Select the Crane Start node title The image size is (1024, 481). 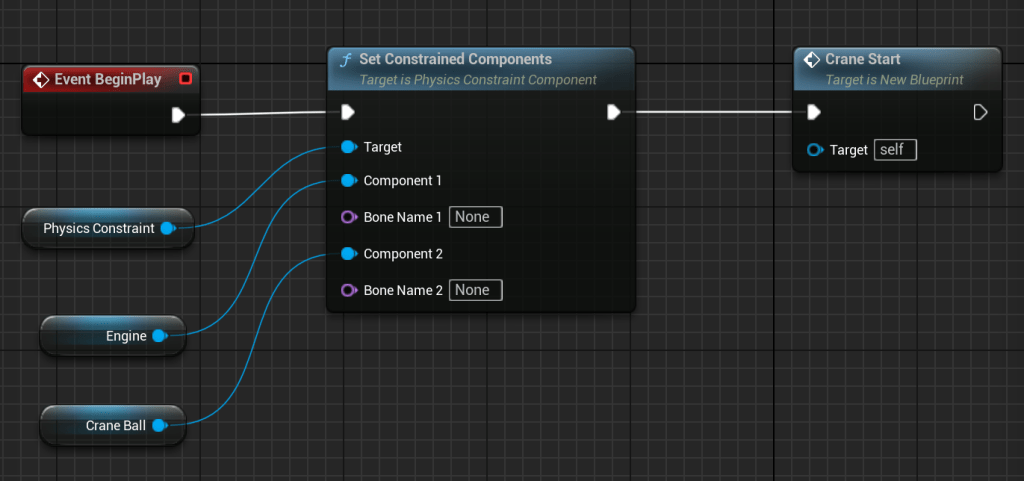[x=862, y=60]
